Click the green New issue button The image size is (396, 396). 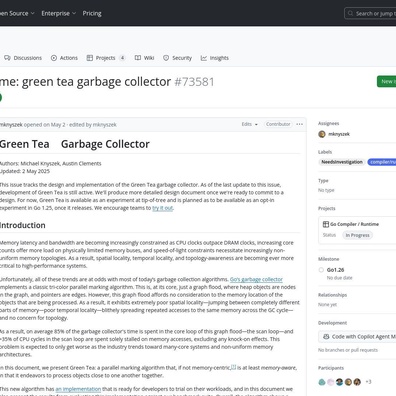[387, 81]
